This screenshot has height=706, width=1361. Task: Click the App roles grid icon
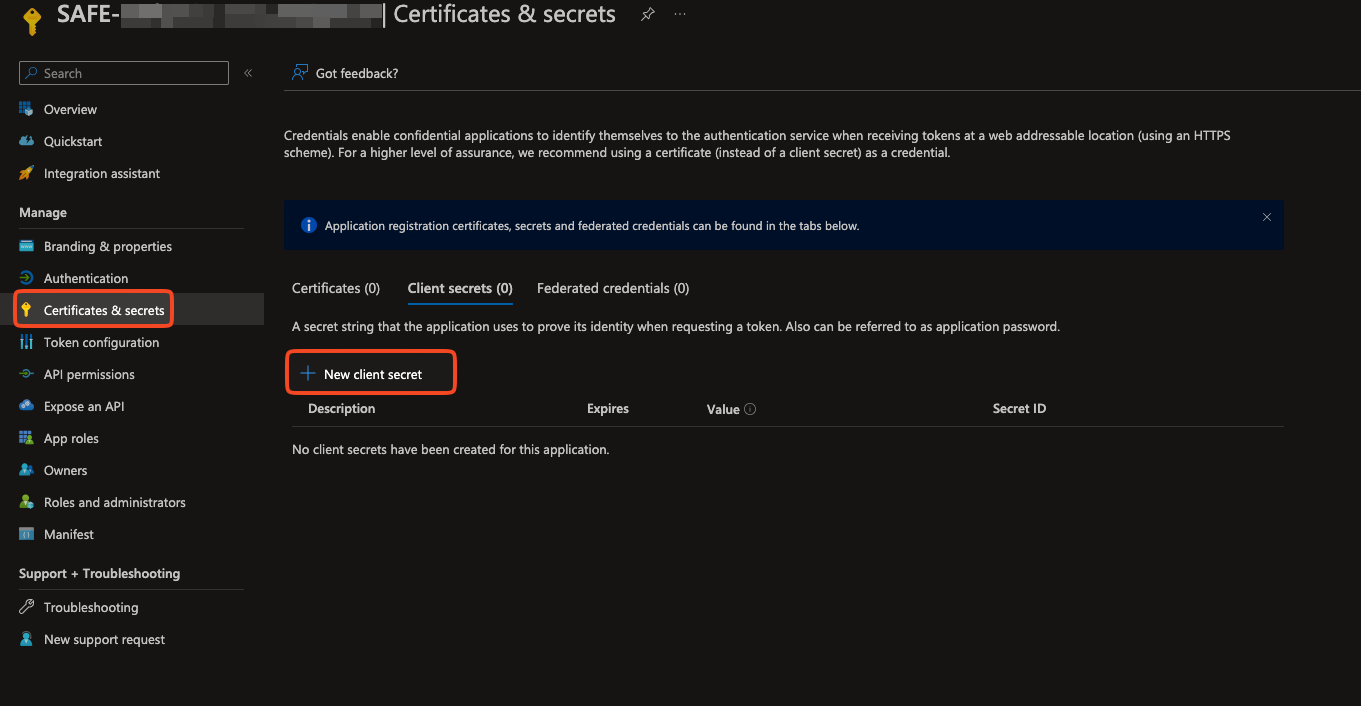click(27, 438)
